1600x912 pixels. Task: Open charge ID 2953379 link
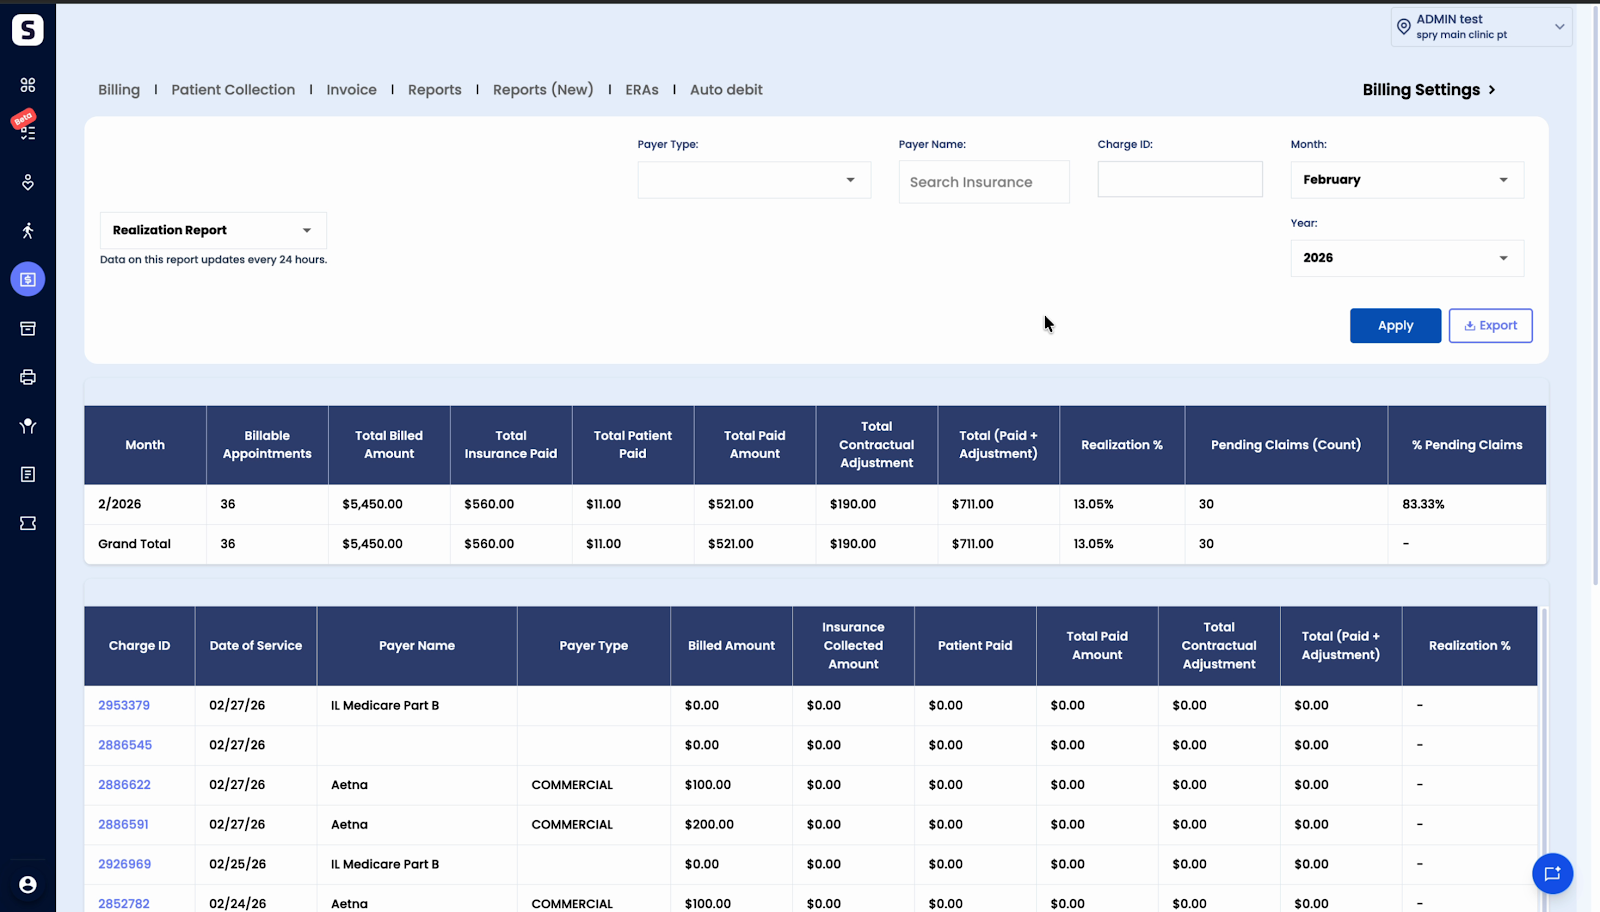(x=124, y=705)
